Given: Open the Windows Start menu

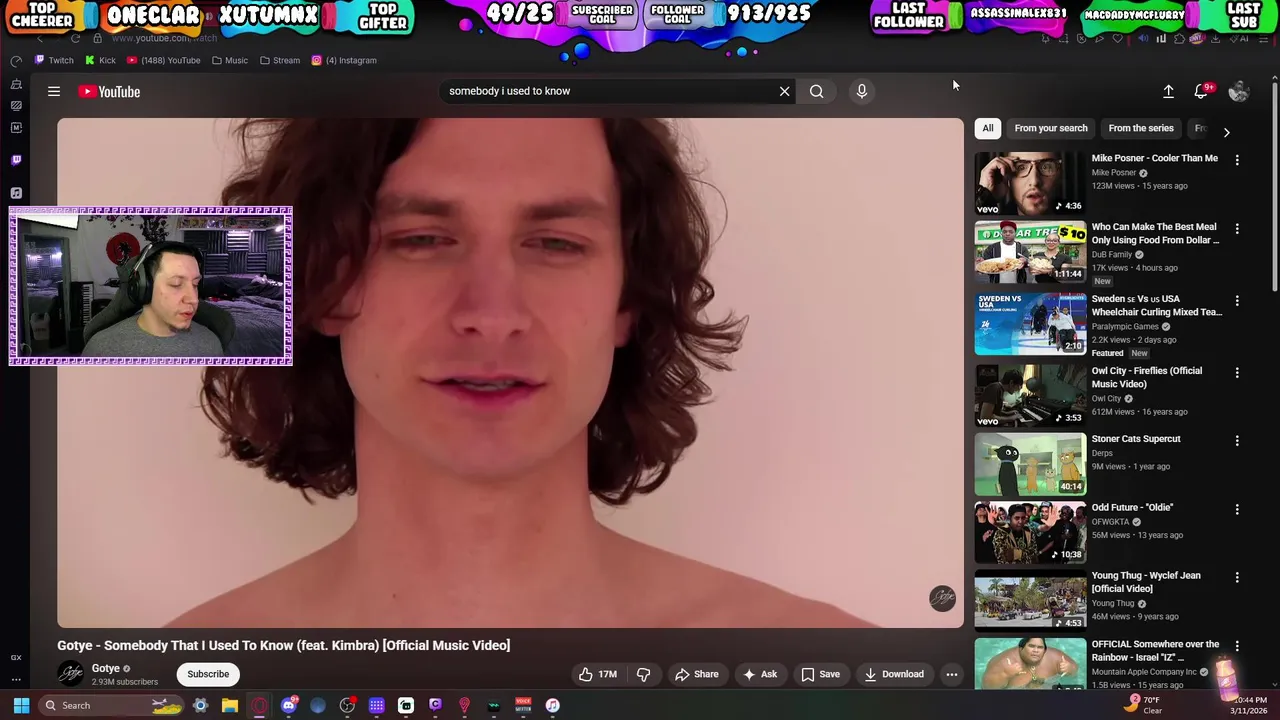Looking at the screenshot, I should click(x=21, y=705).
